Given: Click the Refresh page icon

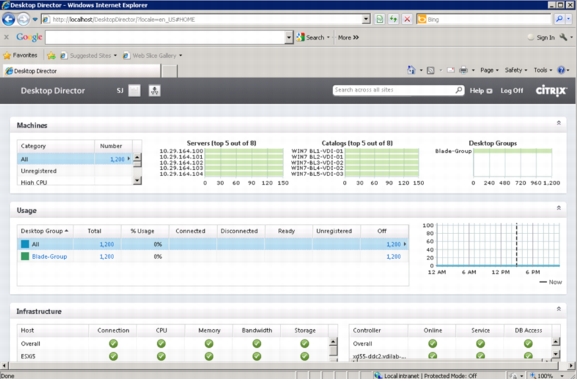Looking at the screenshot, I should pyautogui.click(x=393, y=19).
